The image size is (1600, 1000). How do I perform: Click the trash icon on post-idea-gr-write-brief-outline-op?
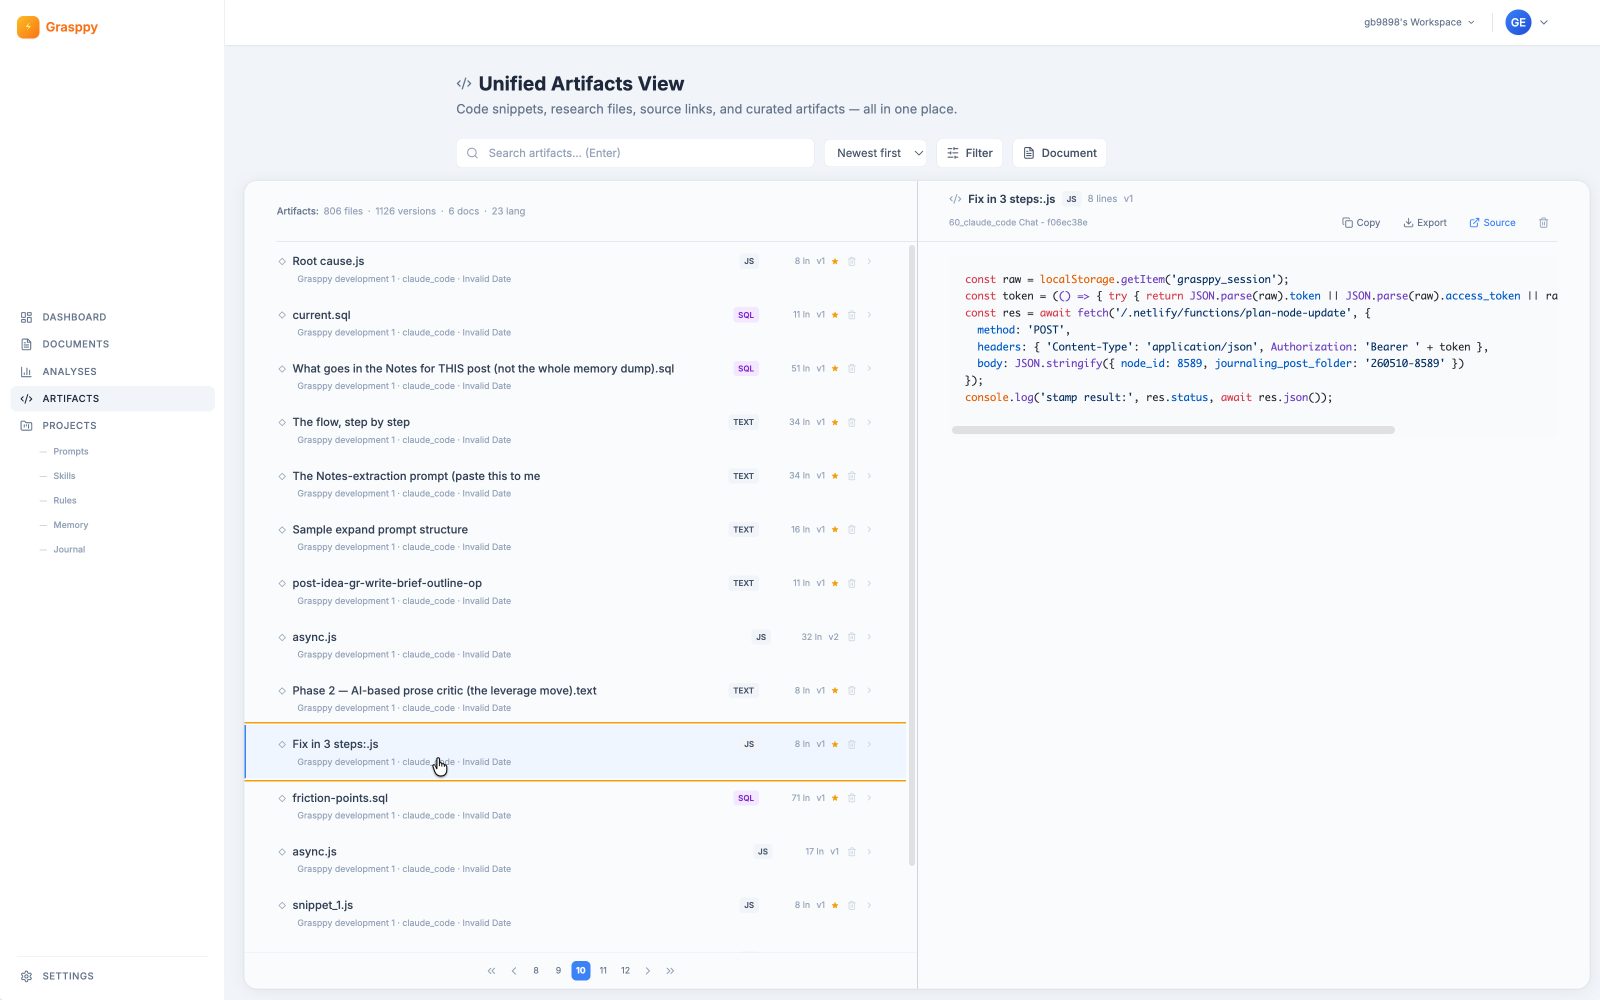coord(852,583)
